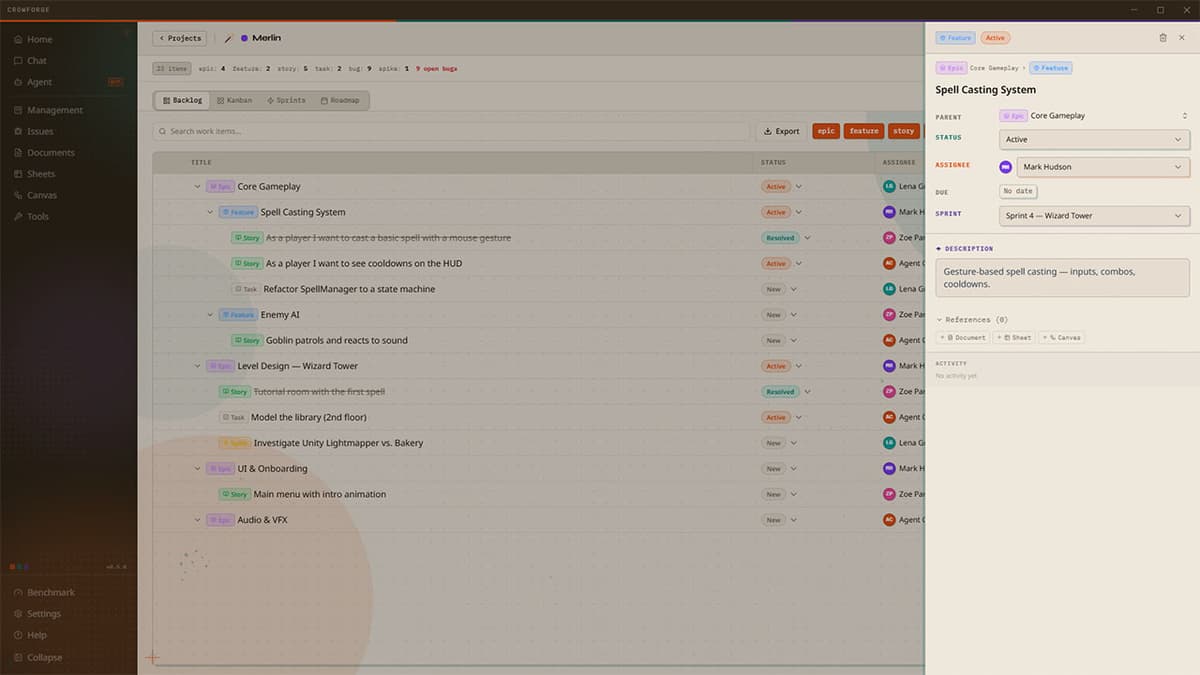Switch to the Backlog tab
The width and height of the screenshot is (1200, 675).
182,100
